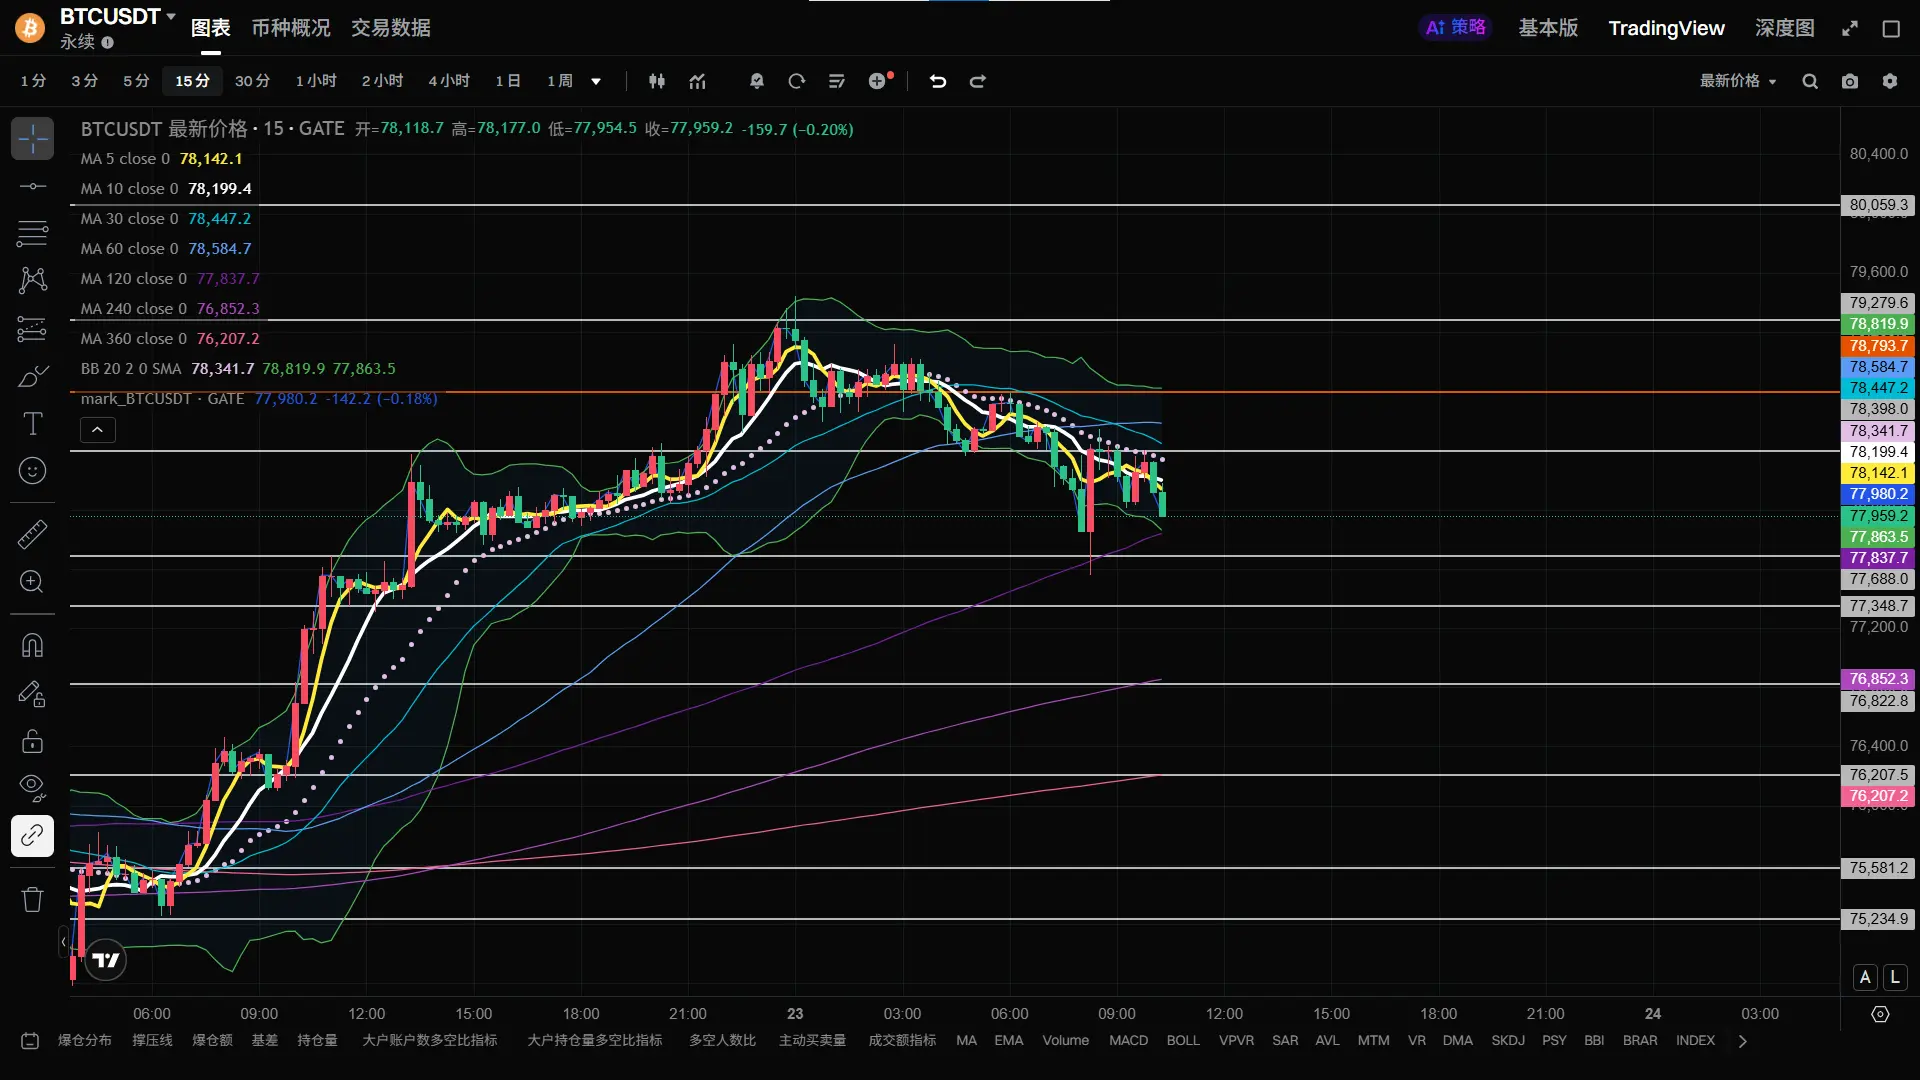
Task: Select the text annotation tool
Action: coord(32,424)
